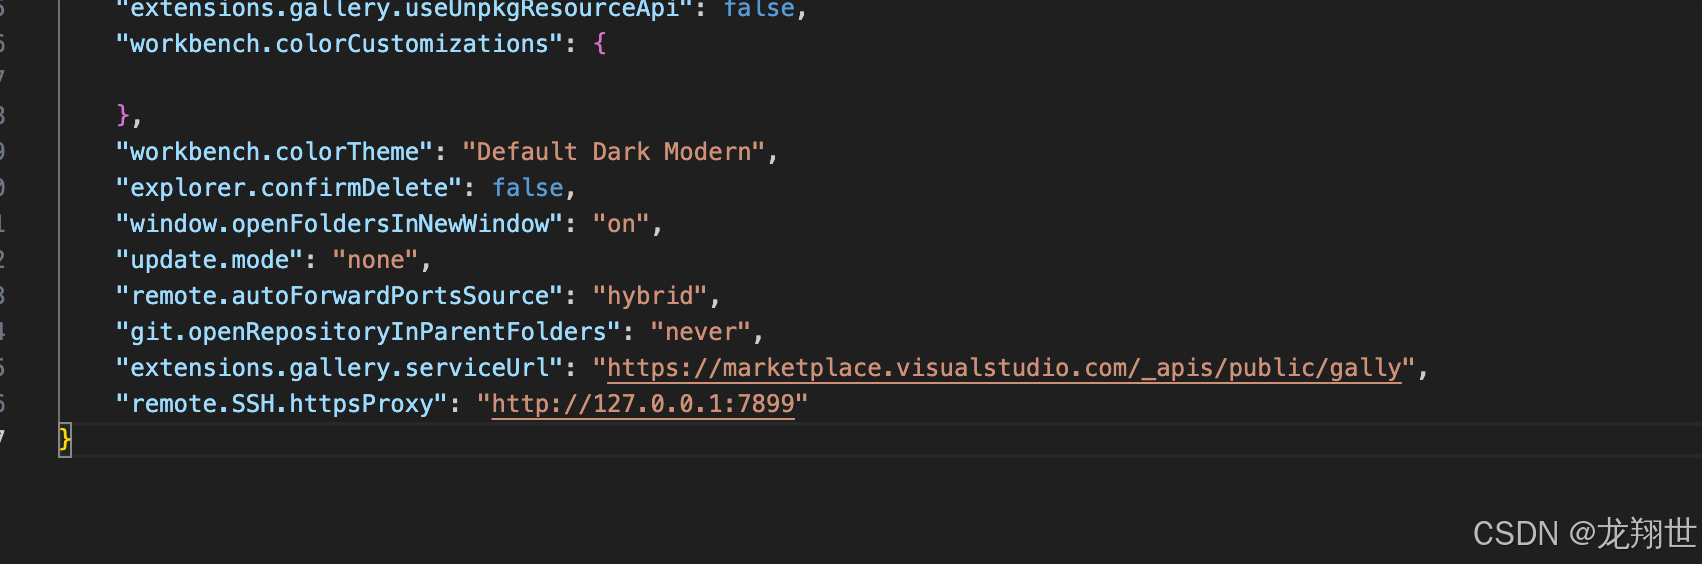Screen dimensions: 1702x564
Task: Click the false value of useUnpkgResourceApi
Action: (x=760, y=9)
